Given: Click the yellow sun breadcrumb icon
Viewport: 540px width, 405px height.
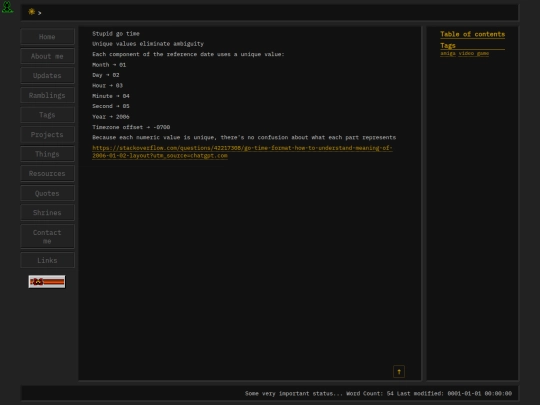Looking at the screenshot, I should pos(31,12).
